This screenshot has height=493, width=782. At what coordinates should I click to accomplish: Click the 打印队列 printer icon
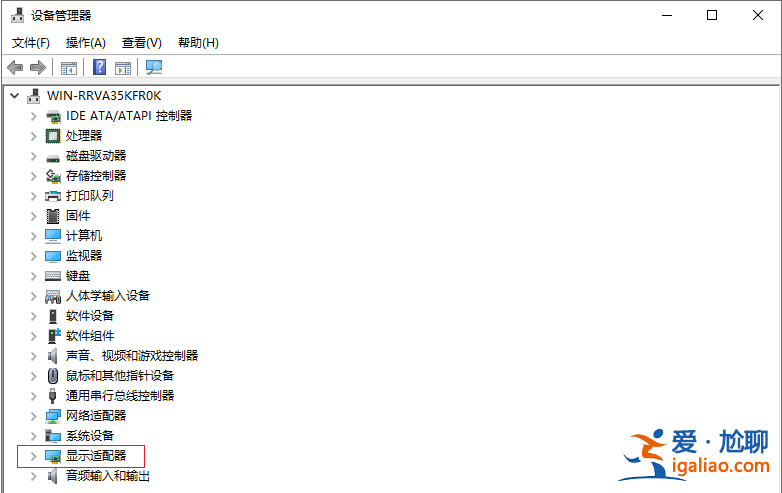(53, 196)
